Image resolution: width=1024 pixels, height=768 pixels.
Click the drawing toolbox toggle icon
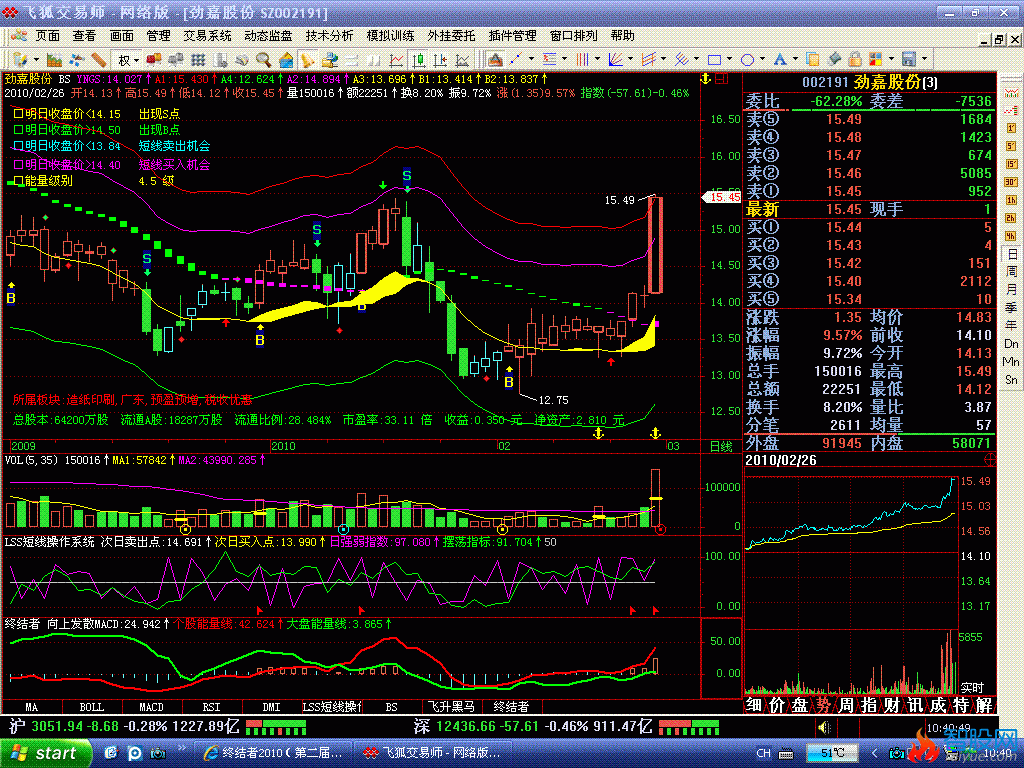(x=496, y=60)
